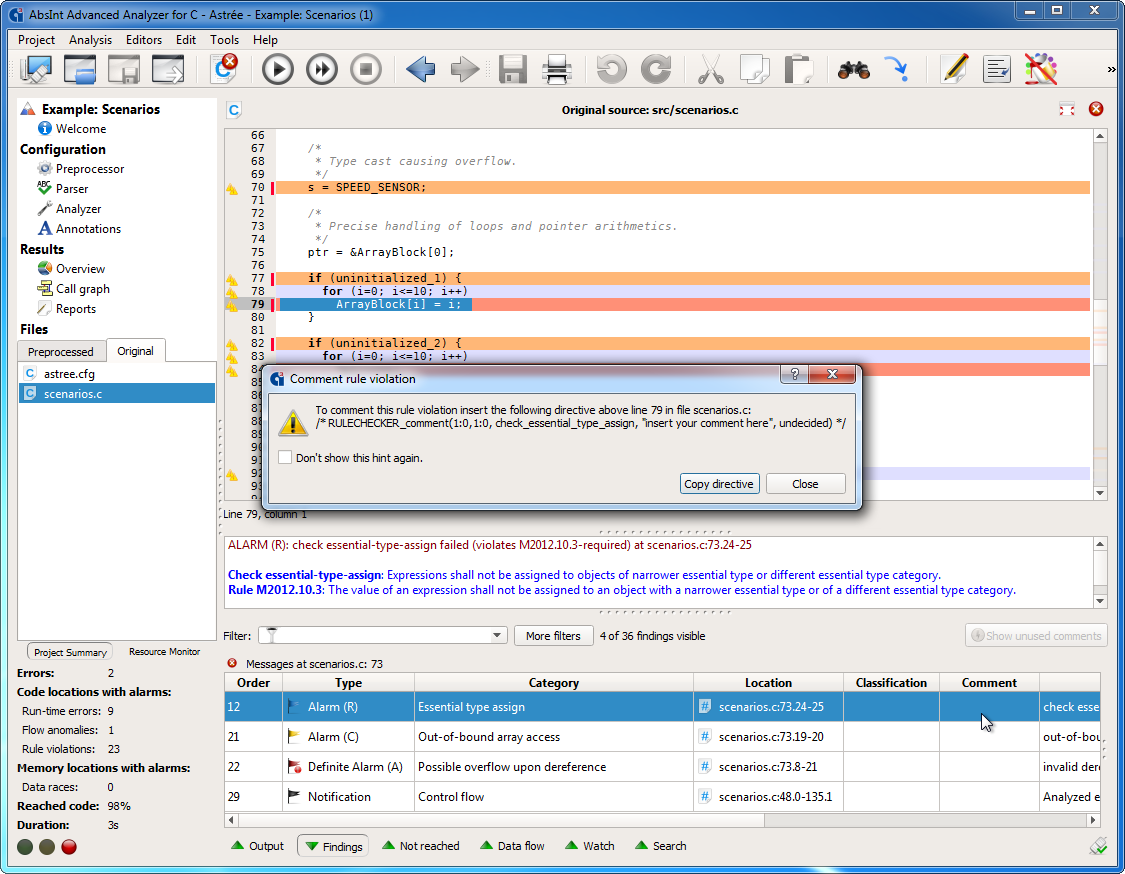Select the Project Summary tab
This screenshot has height=874, width=1125.
(x=70, y=652)
